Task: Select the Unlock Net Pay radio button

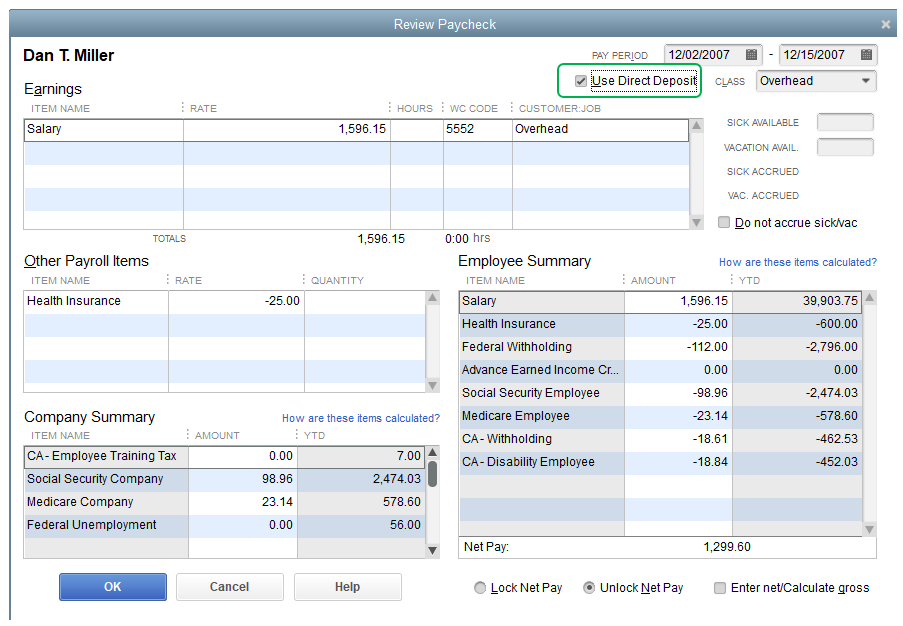Action: coord(589,588)
